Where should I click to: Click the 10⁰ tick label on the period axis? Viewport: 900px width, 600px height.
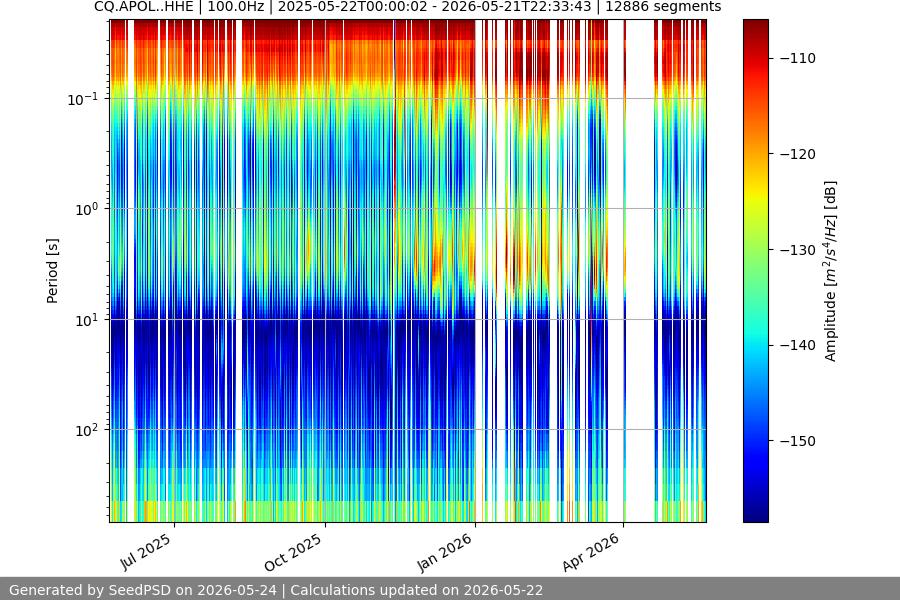pyautogui.click(x=86, y=209)
